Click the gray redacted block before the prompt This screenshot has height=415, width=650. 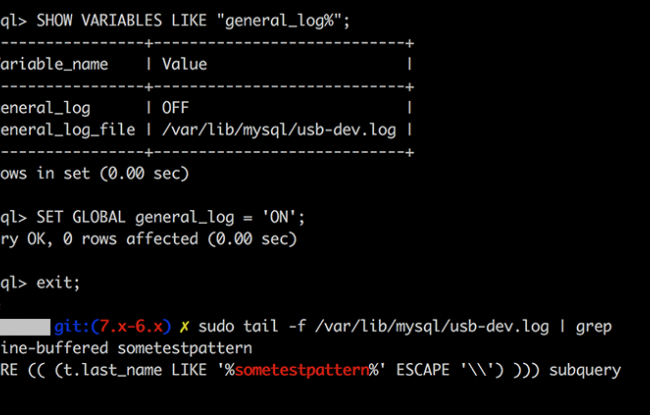25,327
